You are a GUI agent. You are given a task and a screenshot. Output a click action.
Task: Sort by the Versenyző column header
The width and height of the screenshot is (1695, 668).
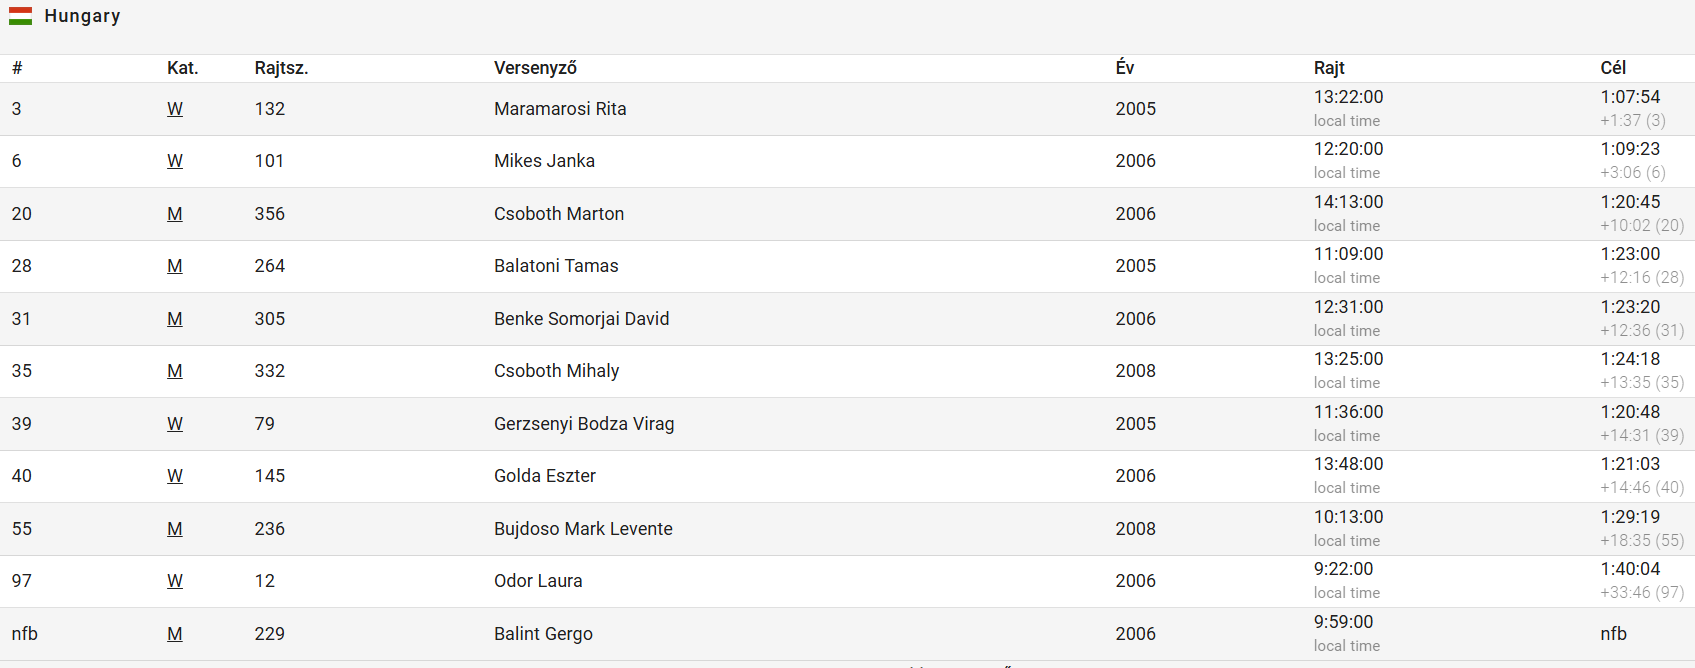coord(535,68)
